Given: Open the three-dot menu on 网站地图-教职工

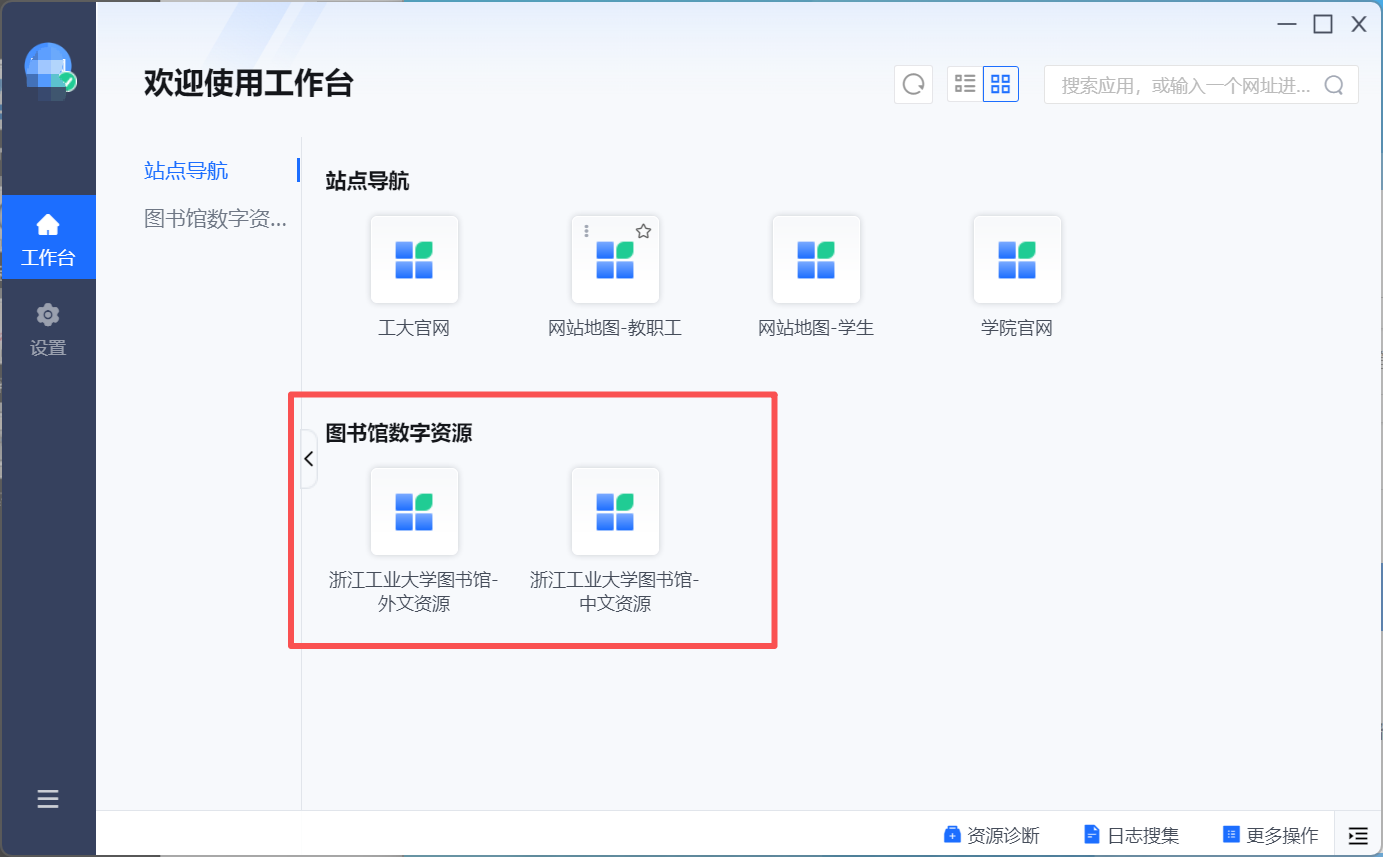Looking at the screenshot, I should point(587,231).
